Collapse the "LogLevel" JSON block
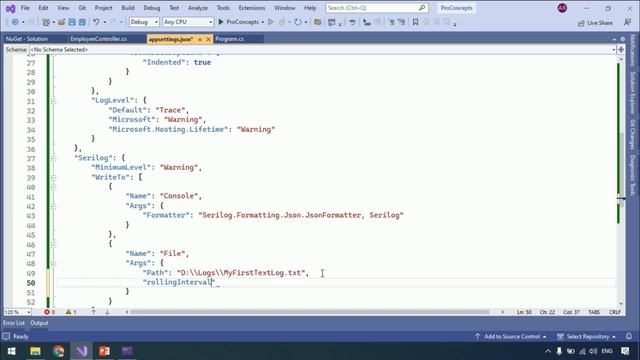 (x=53, y=100)
